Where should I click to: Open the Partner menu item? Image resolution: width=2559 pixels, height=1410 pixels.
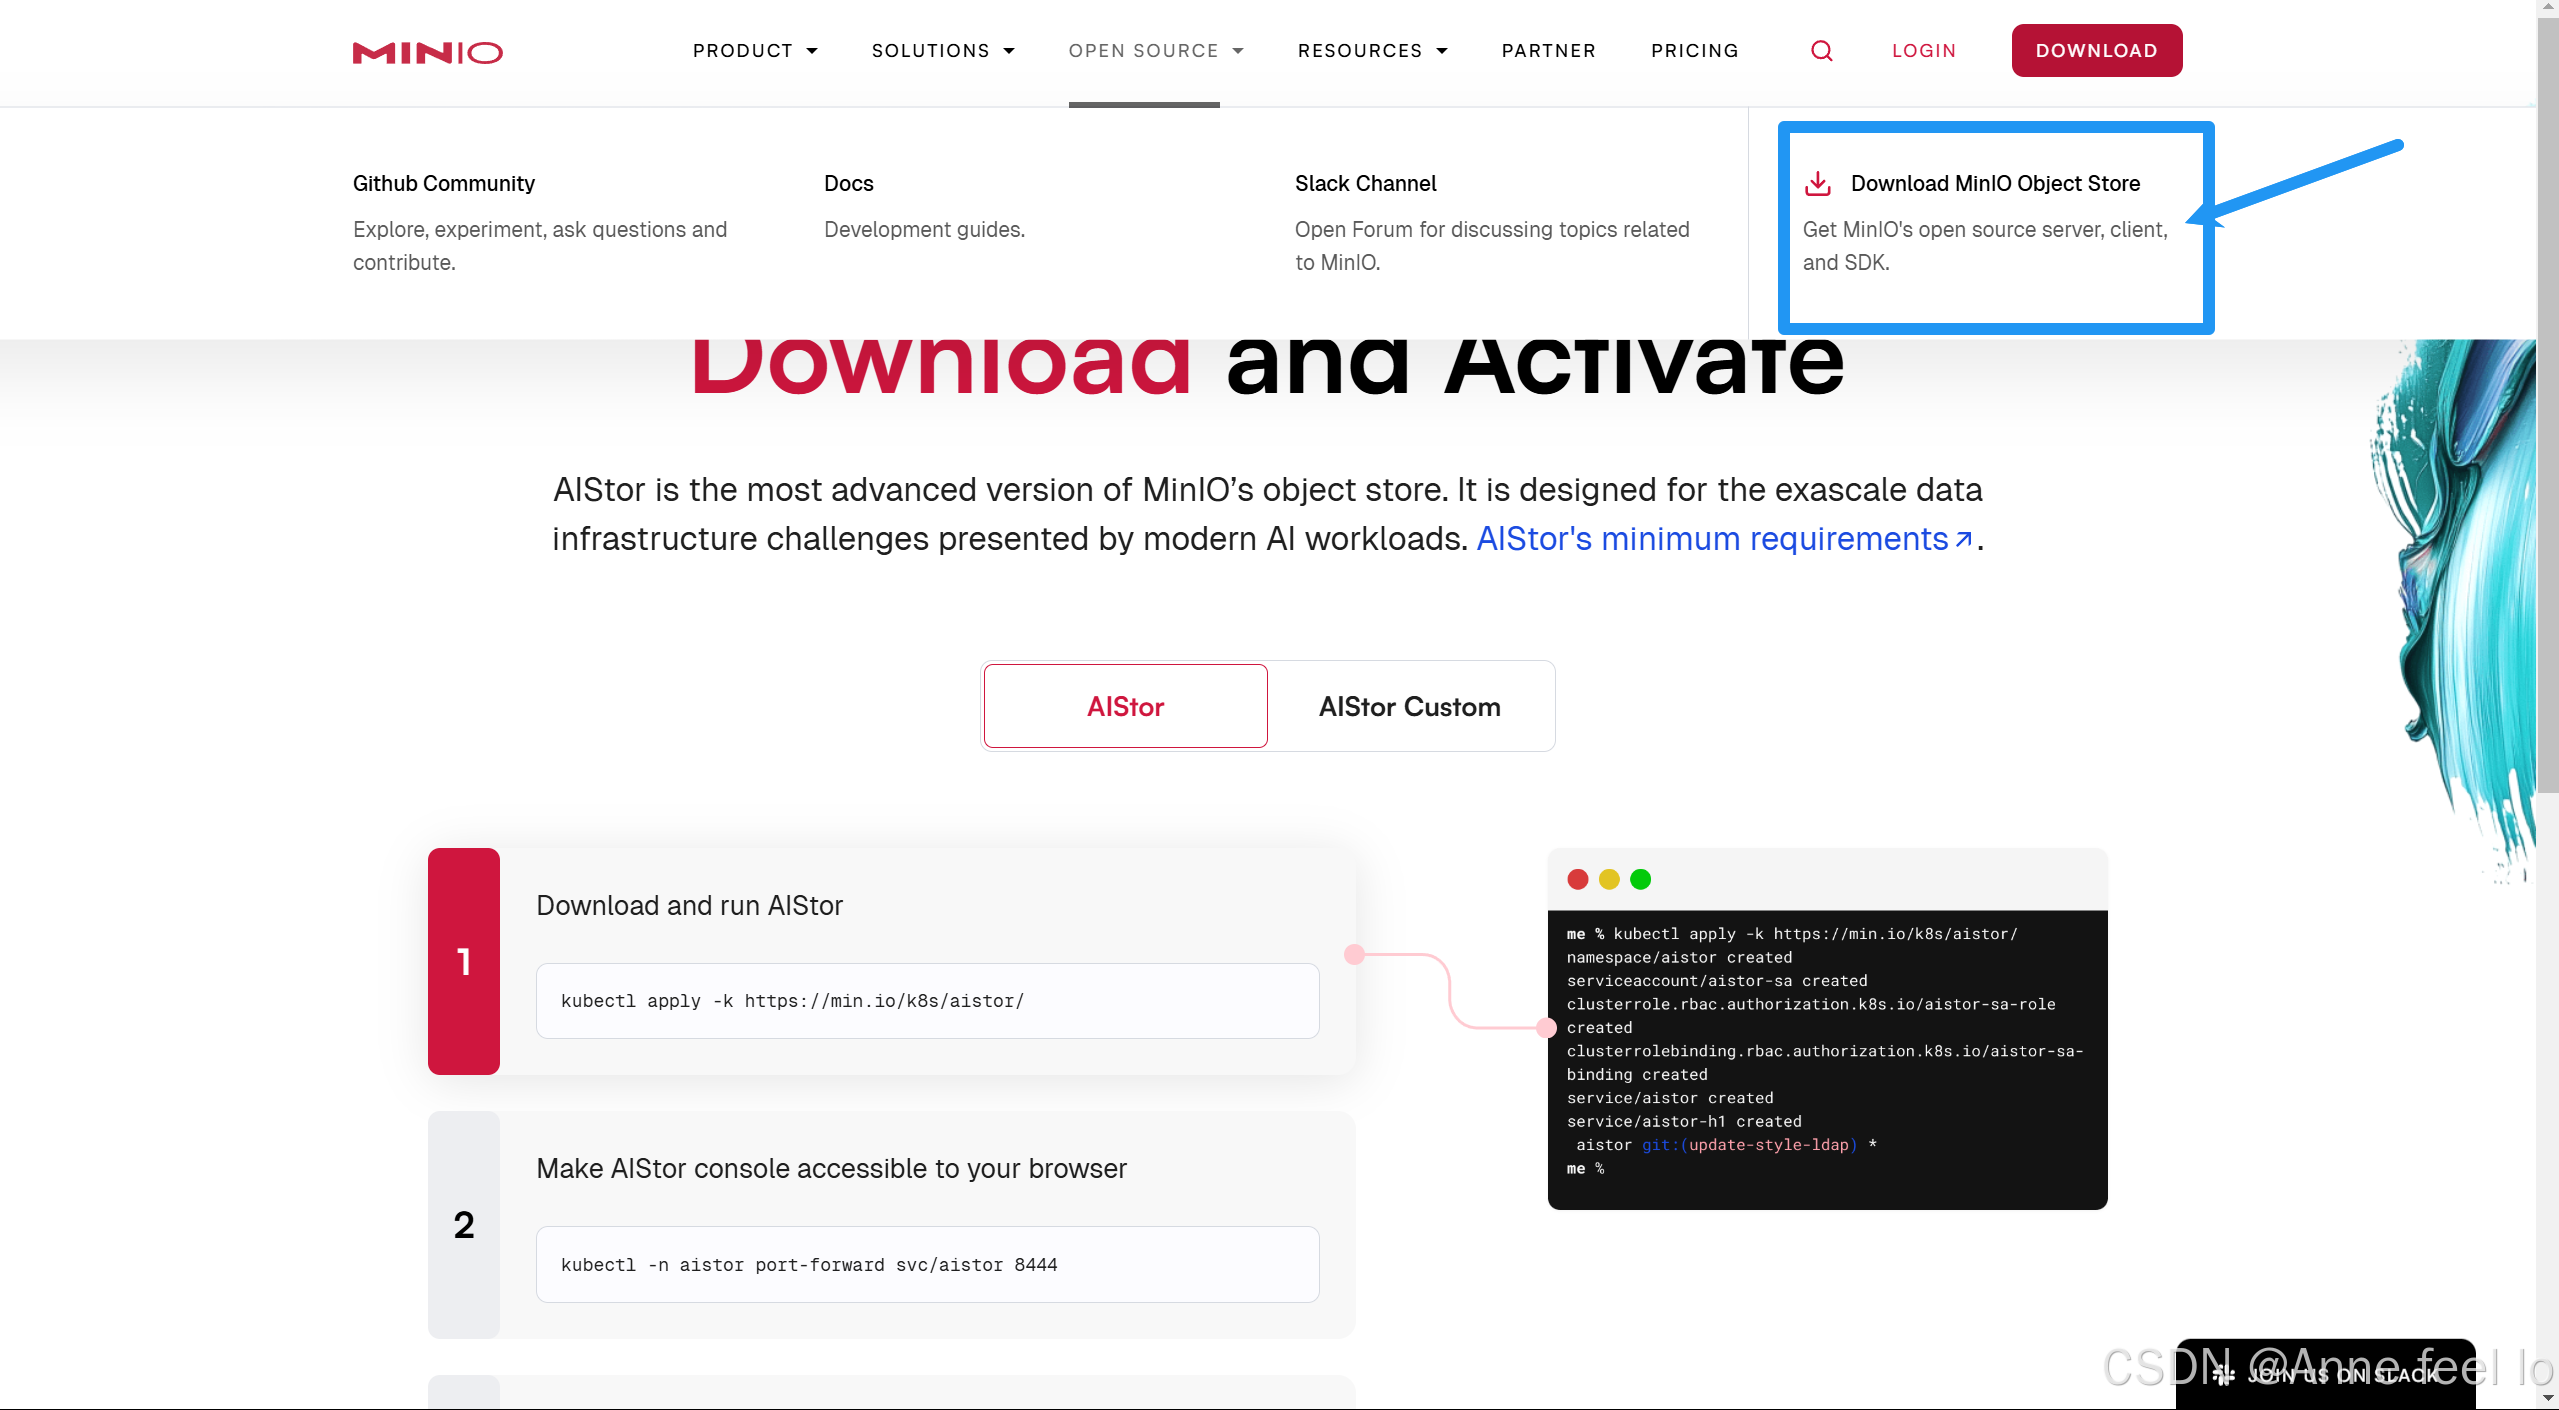(1548, 51)
